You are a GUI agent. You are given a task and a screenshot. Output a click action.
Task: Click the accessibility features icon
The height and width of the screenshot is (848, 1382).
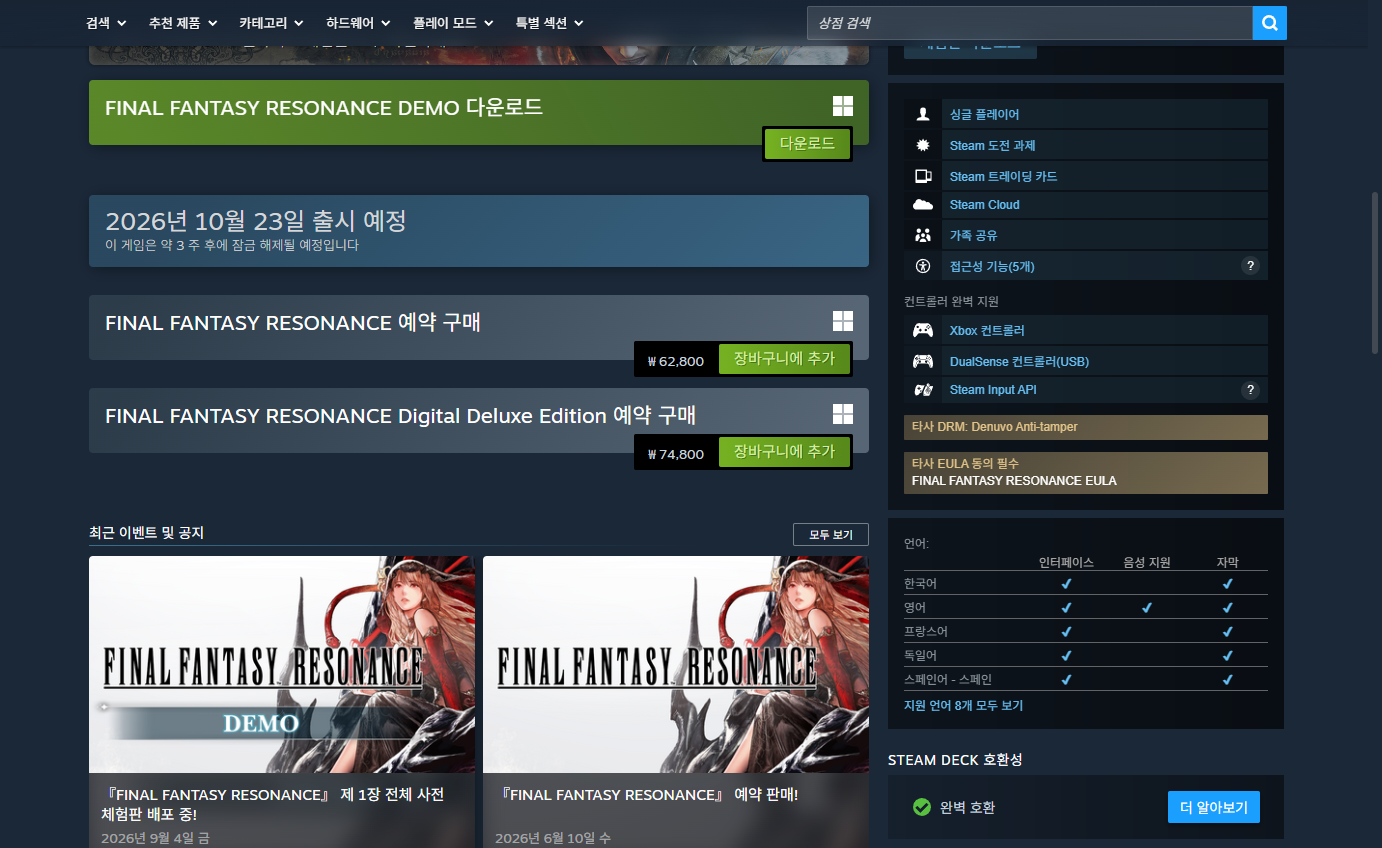click(x=923, y=266)
